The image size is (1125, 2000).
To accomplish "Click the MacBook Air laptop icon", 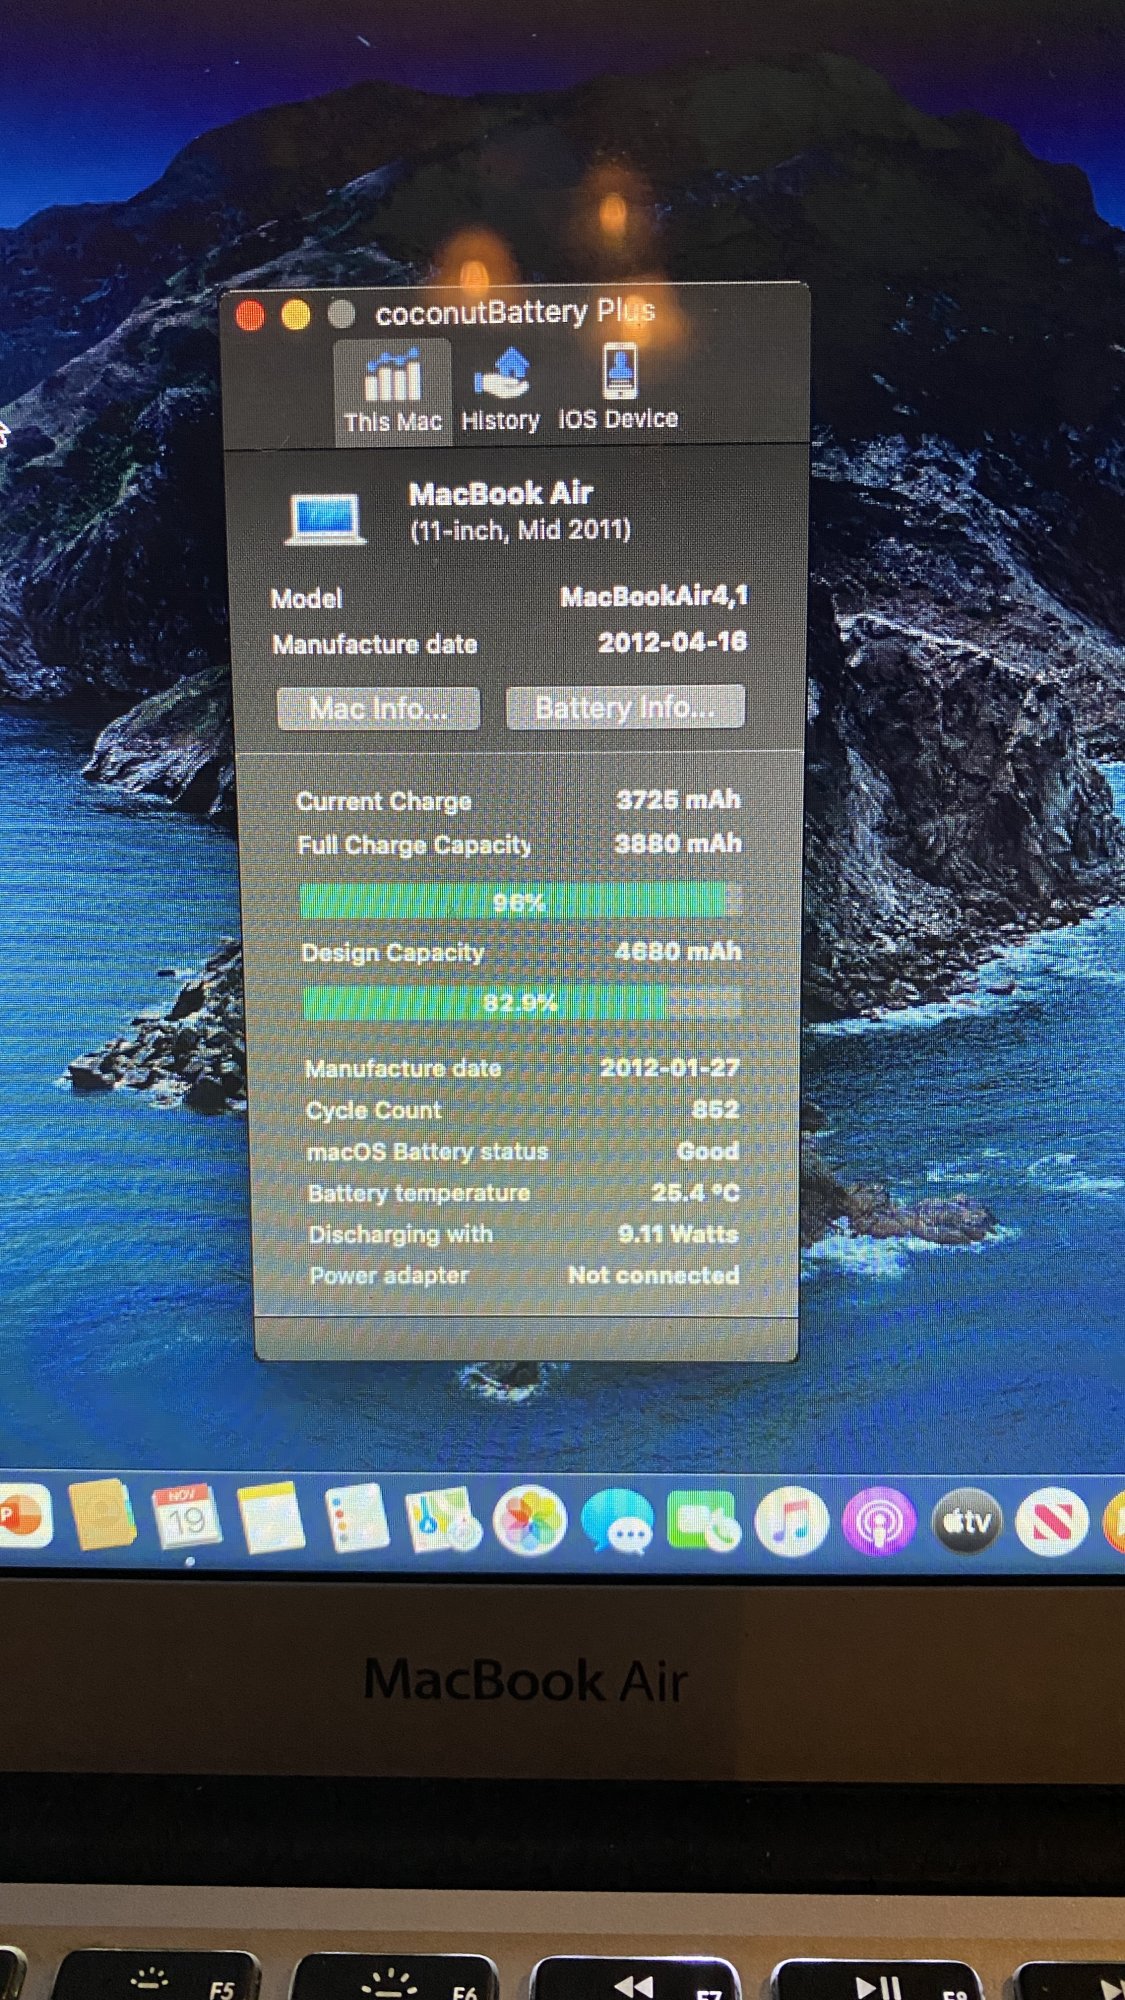I will click(x=326, y=519).
